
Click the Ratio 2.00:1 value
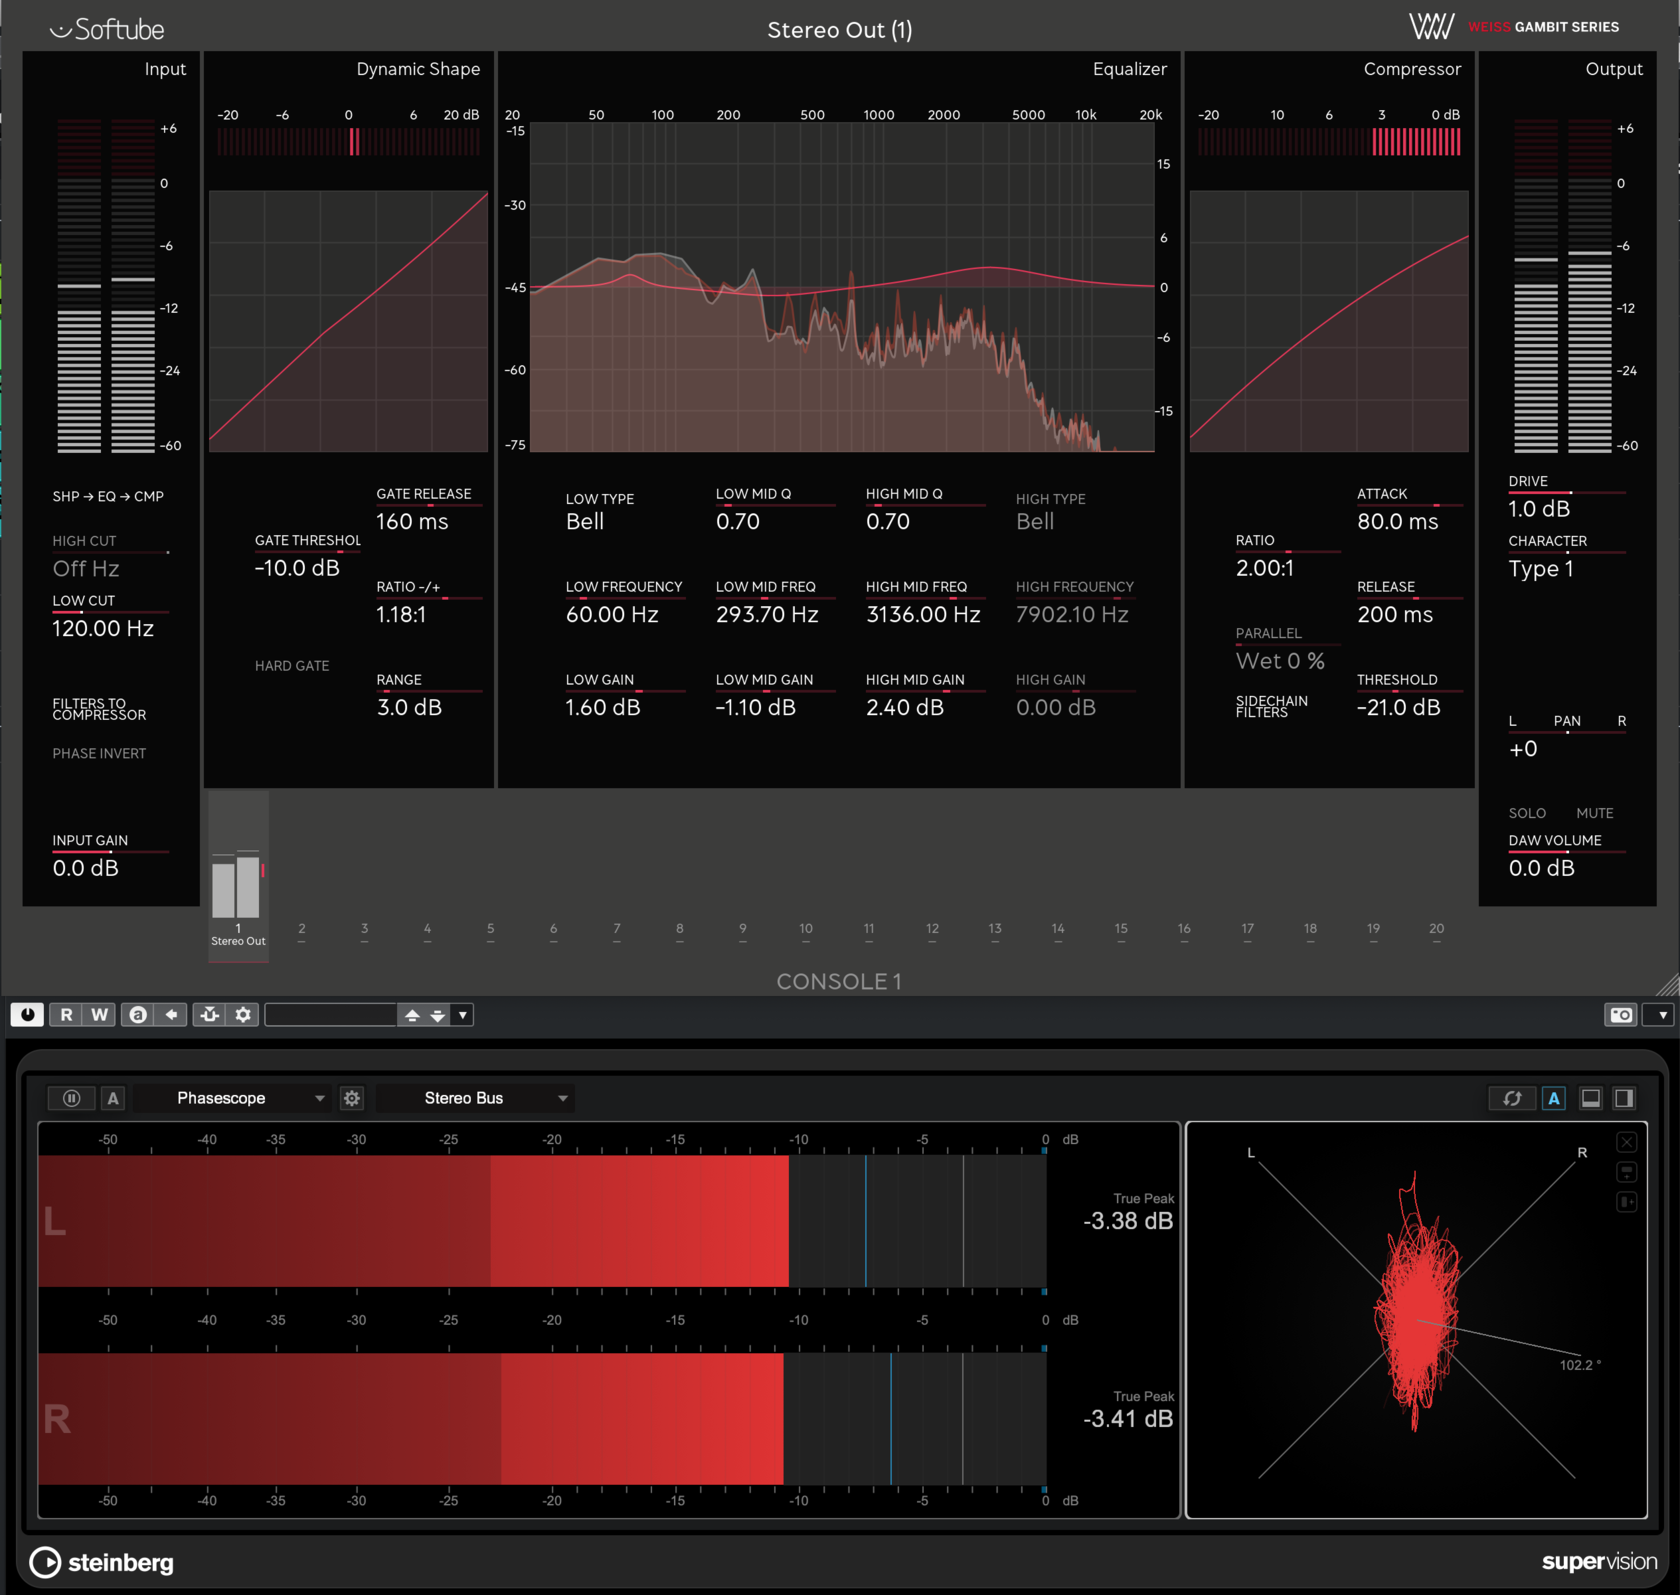(1265, 569)
